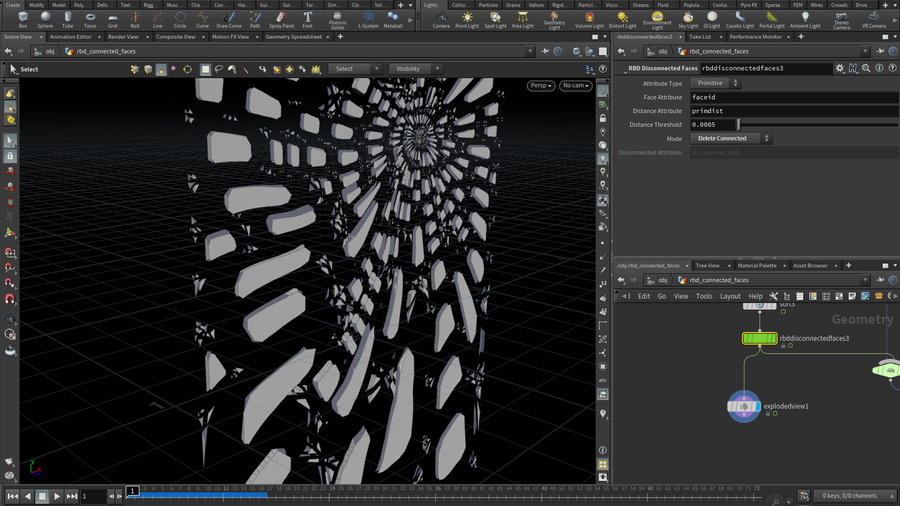This screenshot has height=506, width=900.
Task: Open the Persp viewport dropdown
Action: click(541, 86)
